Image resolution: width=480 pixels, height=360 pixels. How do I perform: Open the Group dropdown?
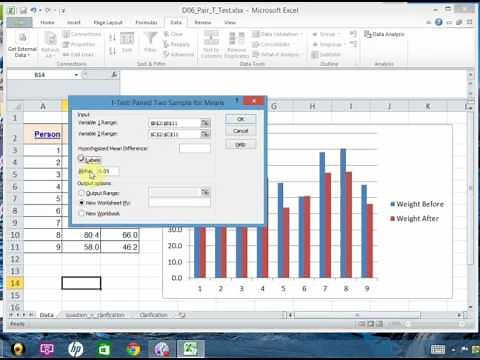326,34
